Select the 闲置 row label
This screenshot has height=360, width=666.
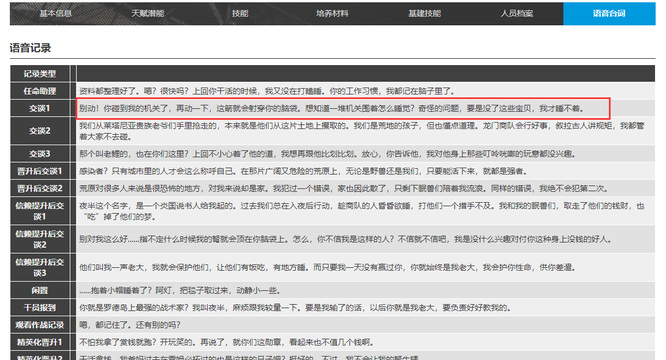(40, 290)
